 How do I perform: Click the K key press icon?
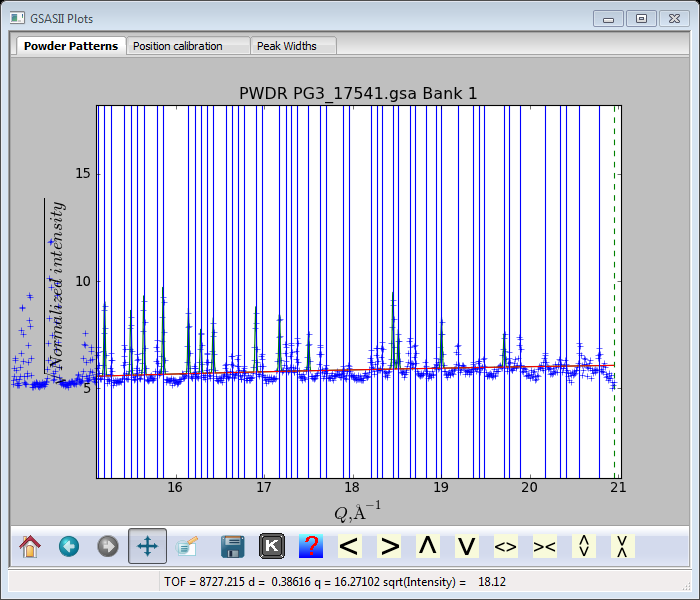point(271,546)
